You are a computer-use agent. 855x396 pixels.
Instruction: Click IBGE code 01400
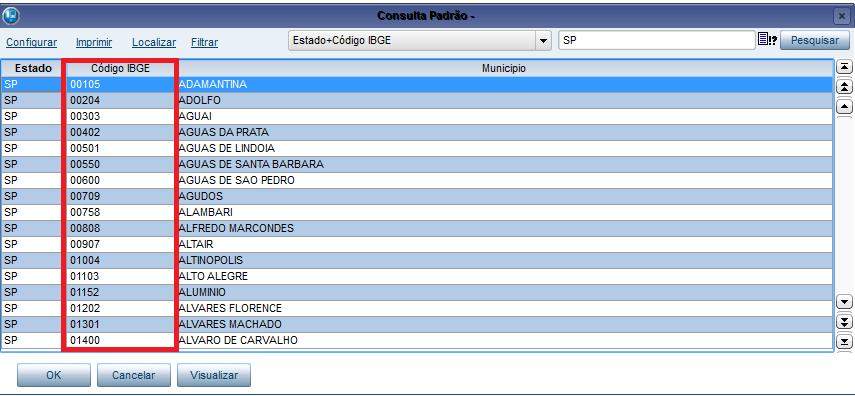pyautogui.click(x=85, y=340)
